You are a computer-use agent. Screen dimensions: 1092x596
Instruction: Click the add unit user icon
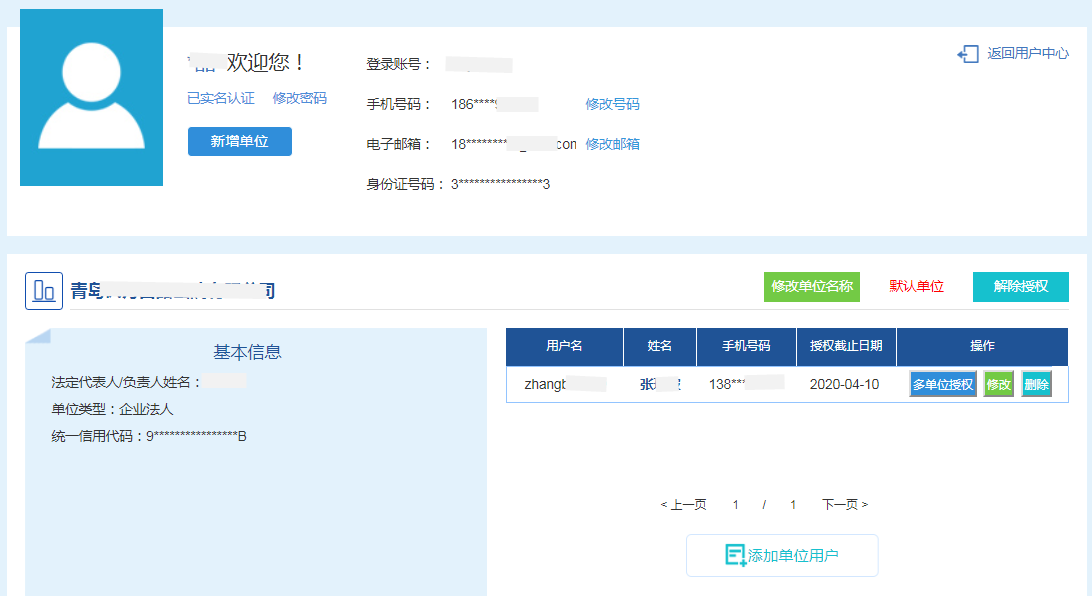click(735, 556)
